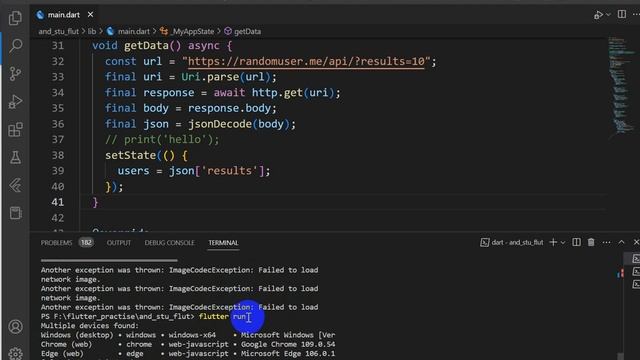Click 'Edge (web)' row in terminal
The image size is (640, 360).
[x=188, y=354]
